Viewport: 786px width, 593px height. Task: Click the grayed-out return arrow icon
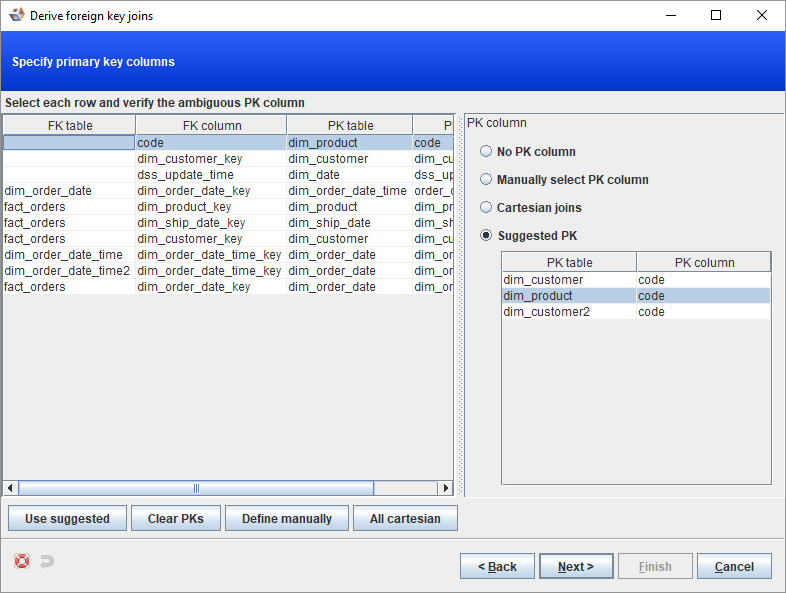pos(47,561)
